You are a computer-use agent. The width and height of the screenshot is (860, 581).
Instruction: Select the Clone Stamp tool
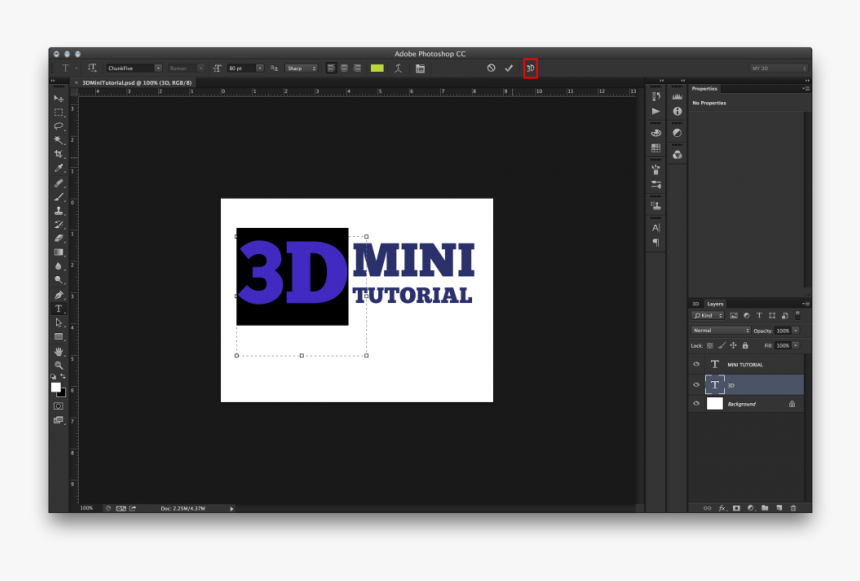(59, 211)
